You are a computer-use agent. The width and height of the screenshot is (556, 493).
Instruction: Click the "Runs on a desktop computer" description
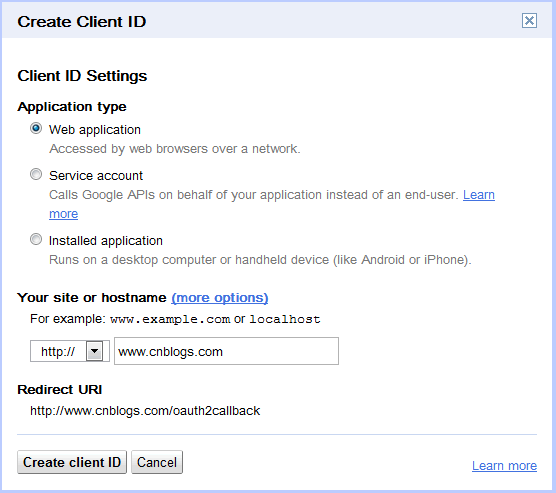[260, 260]
